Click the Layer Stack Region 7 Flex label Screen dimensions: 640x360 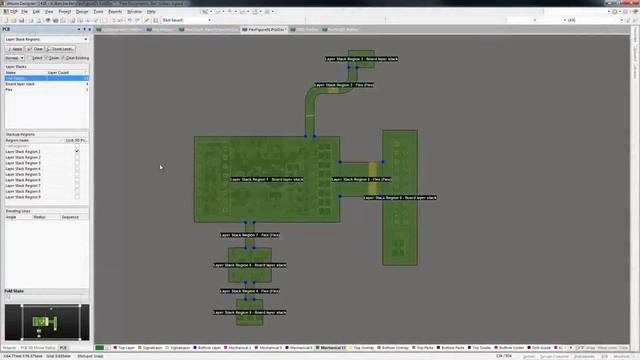pos(250,235)
